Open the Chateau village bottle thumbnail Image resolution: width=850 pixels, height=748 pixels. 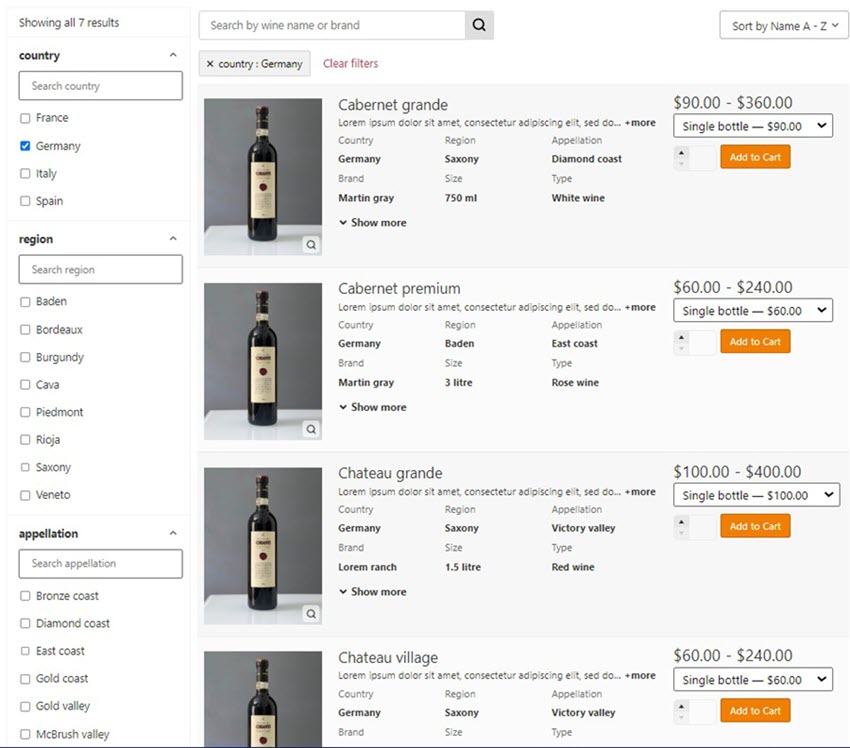coord(263,699)
